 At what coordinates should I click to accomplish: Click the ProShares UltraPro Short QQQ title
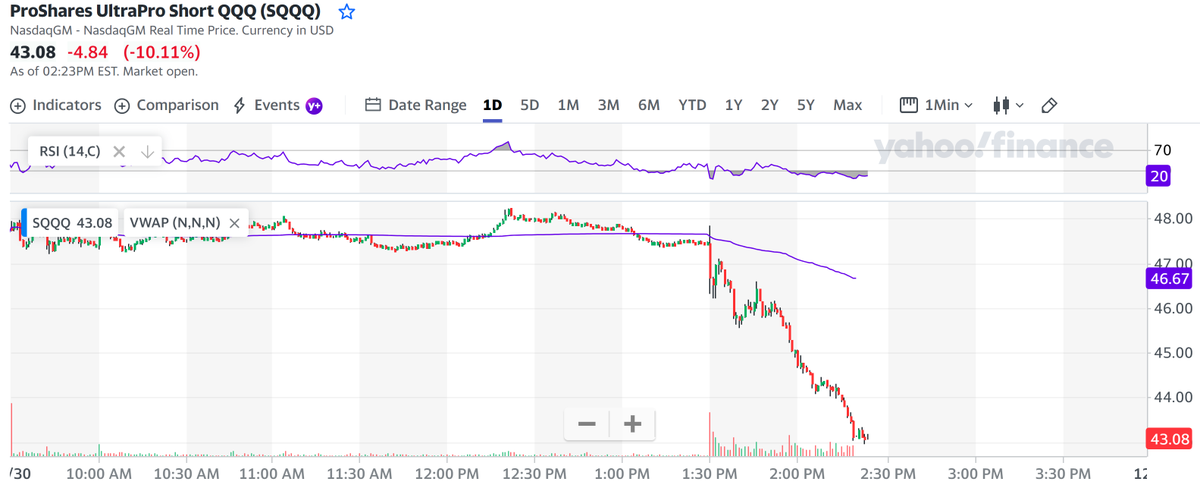pos(166,12)
